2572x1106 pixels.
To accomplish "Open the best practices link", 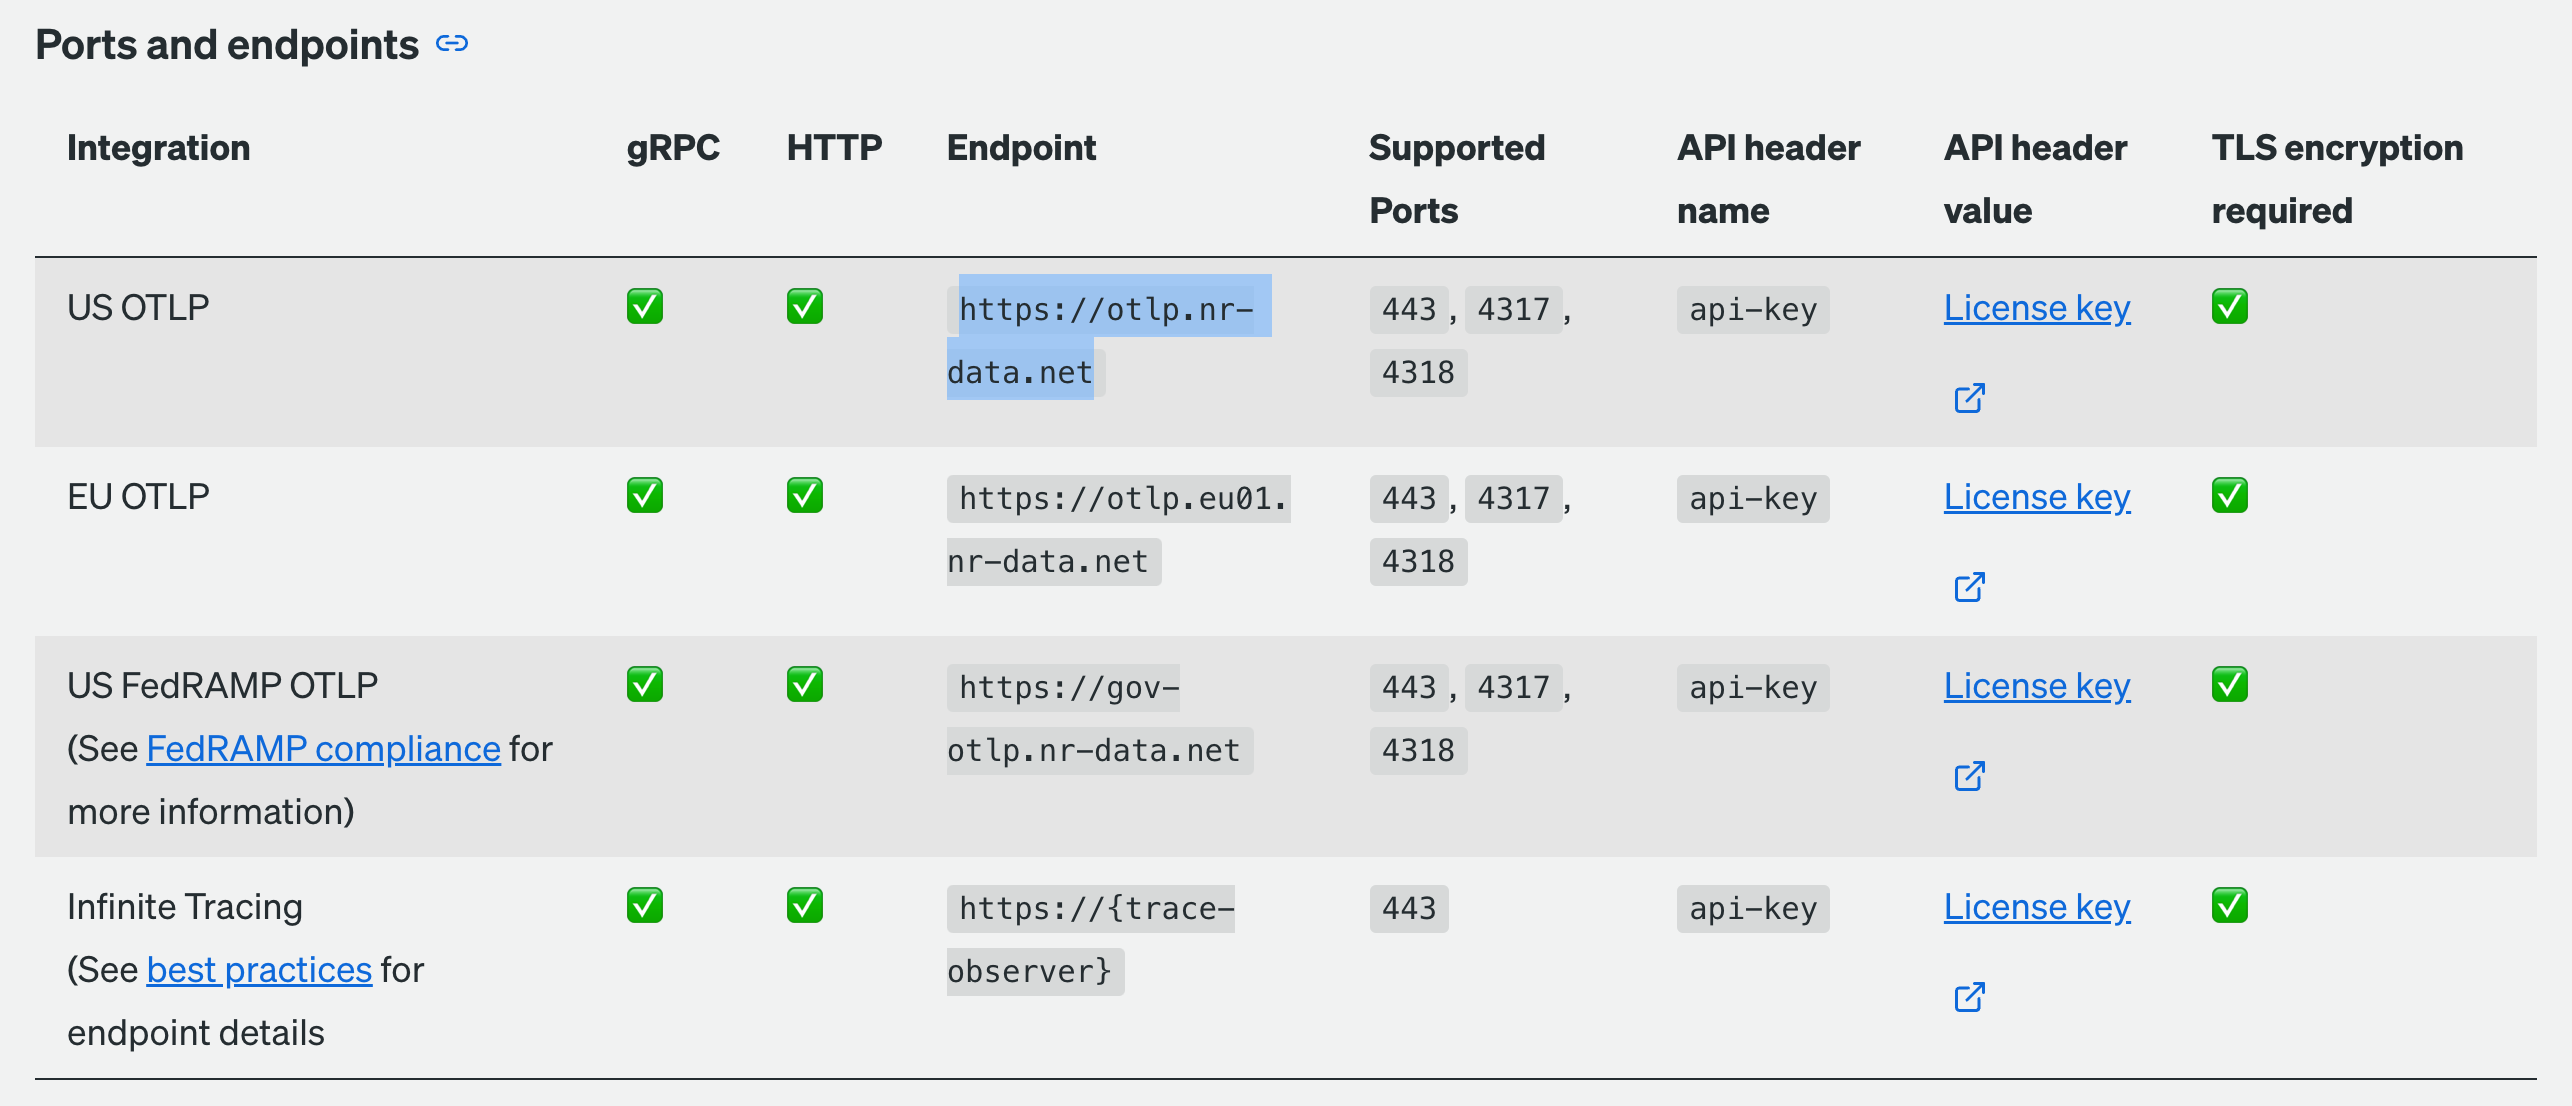I will click(x=259, y=970).
